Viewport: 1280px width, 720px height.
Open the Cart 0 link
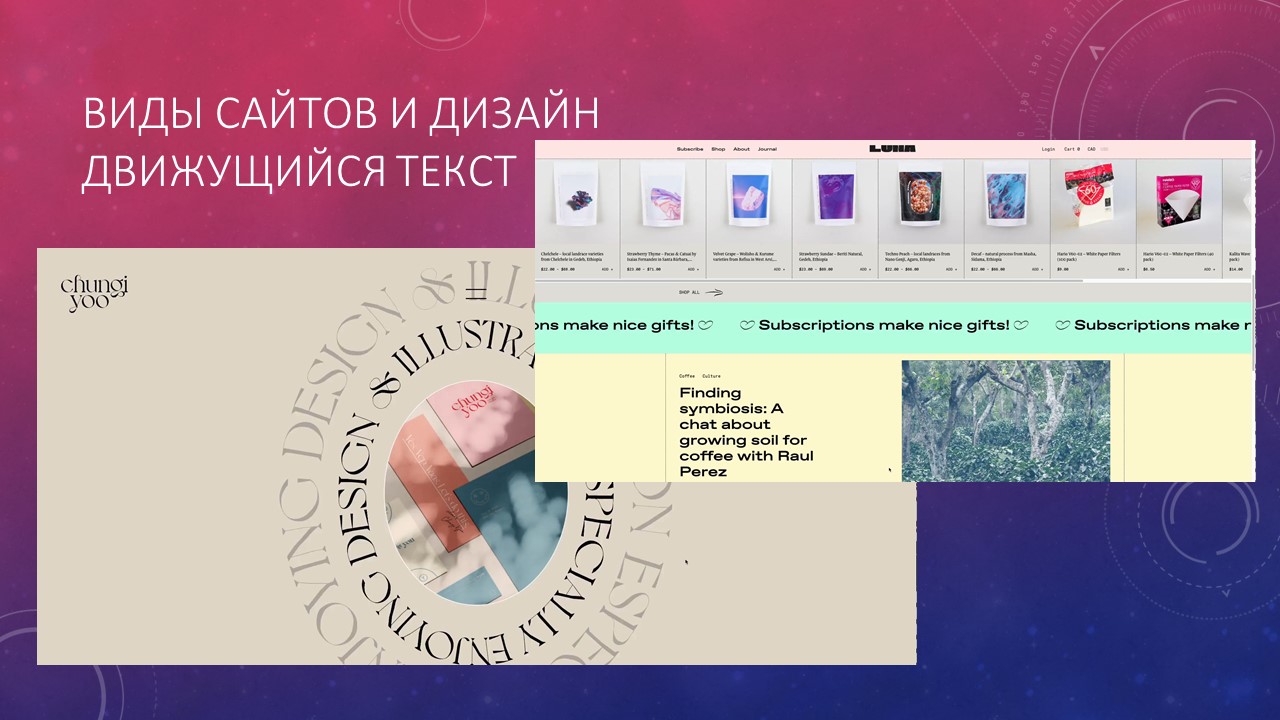coord(1072,149)
